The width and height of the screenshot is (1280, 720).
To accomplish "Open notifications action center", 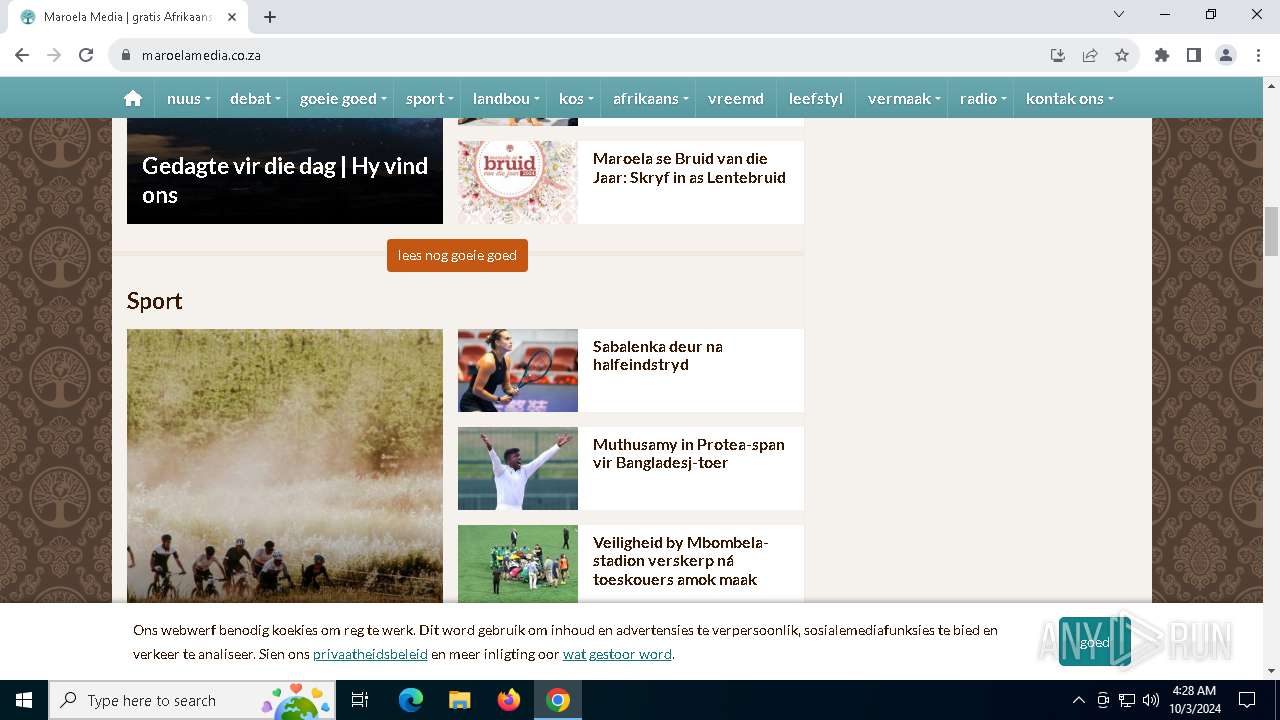I will click(x=1247, y=700).
